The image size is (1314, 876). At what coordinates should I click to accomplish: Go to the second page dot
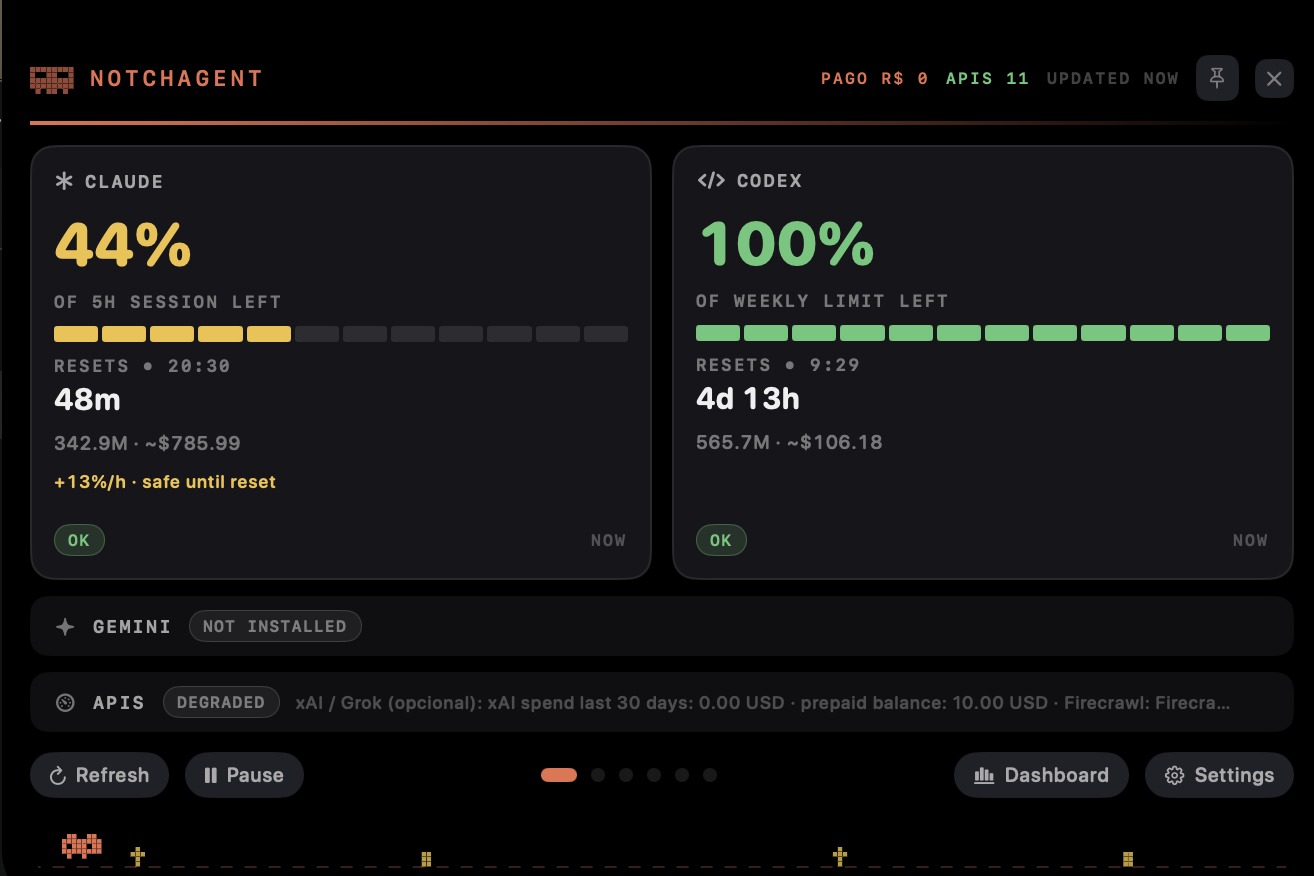(598, 775)
